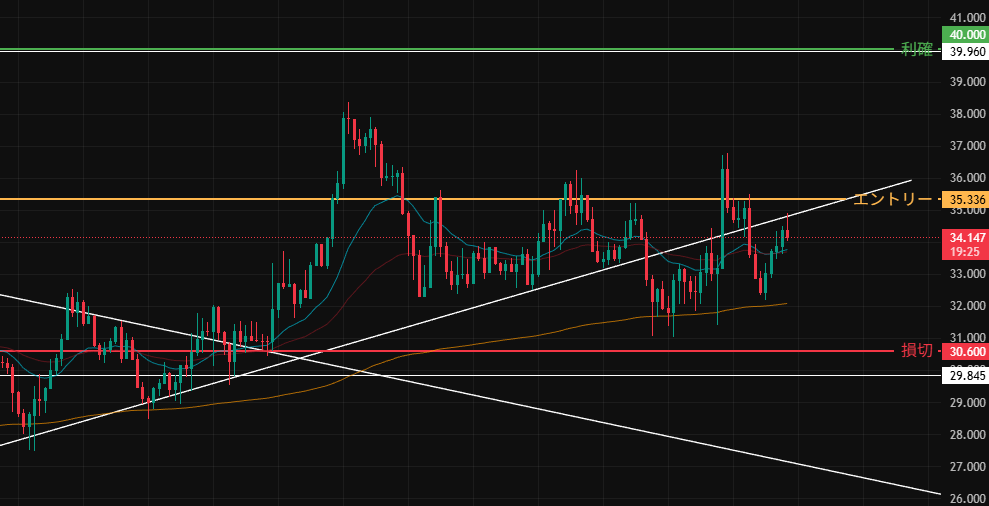The image size is (989, 506).
Task: Select the orange 35.336 price label
Action: point(964,200)
